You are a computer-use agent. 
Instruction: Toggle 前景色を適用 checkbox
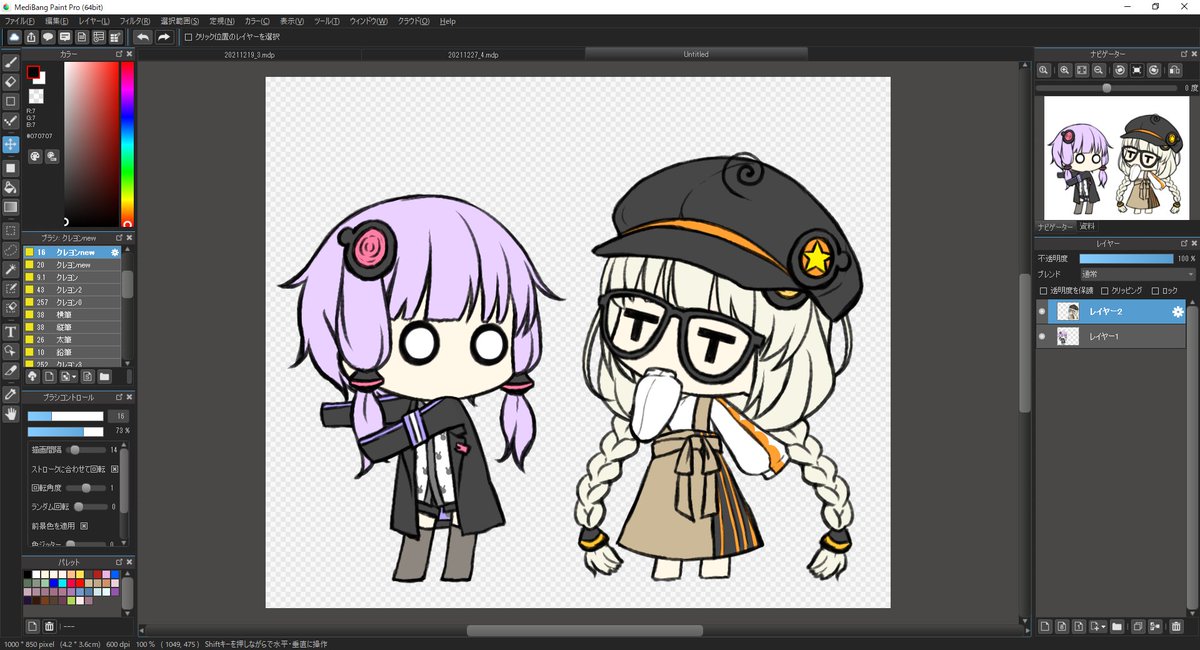coord(84,525)
